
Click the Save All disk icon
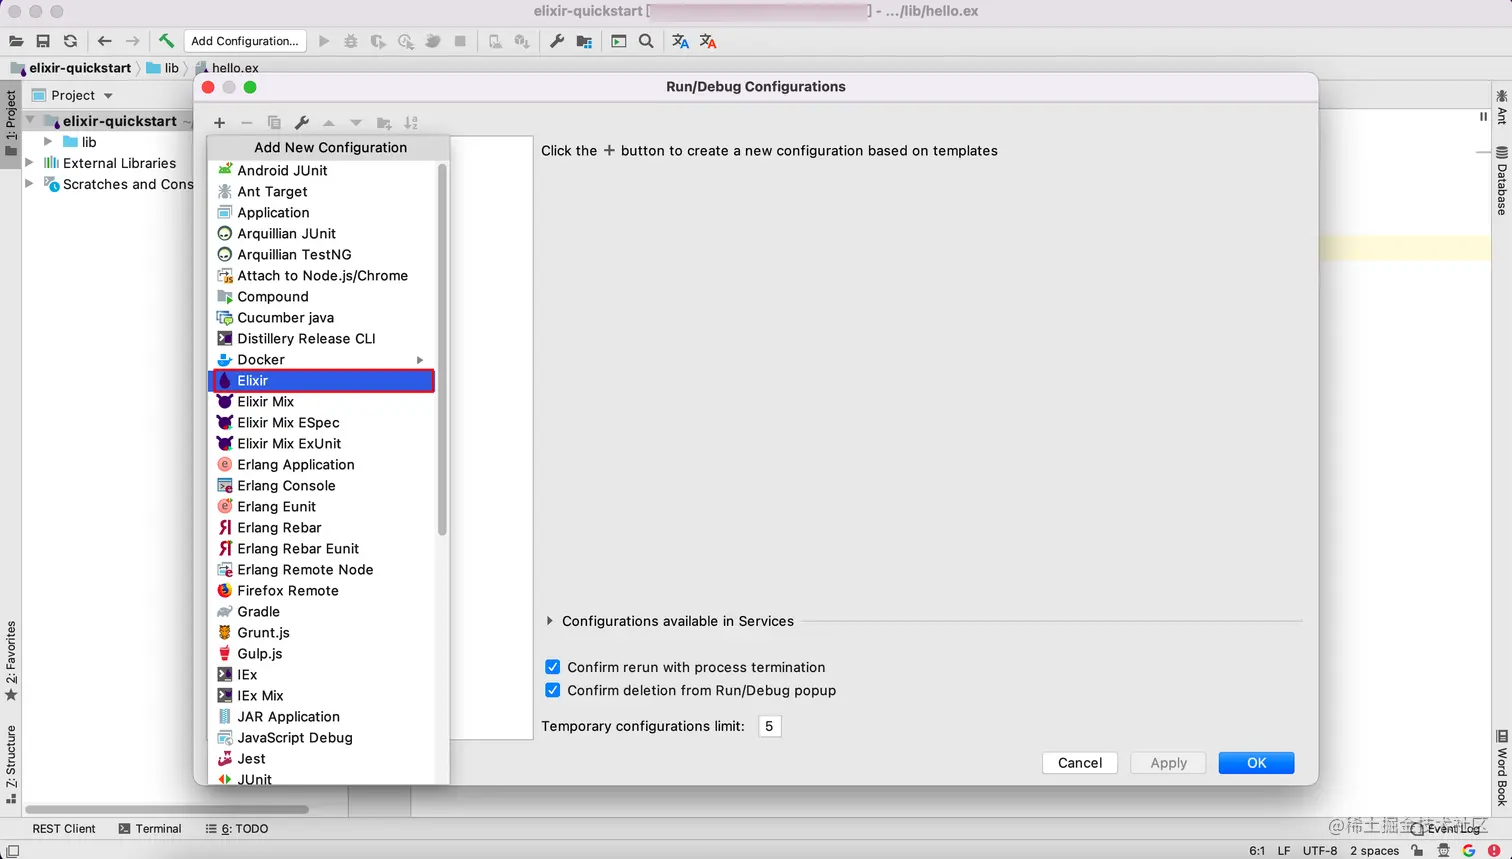click(43, 41)
